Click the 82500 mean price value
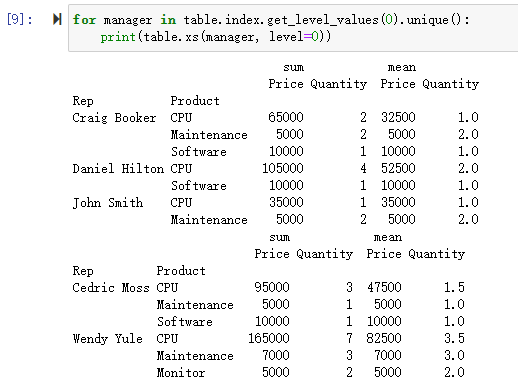The height and width of the screenshot is (391, 518). (x=384, y=339)
